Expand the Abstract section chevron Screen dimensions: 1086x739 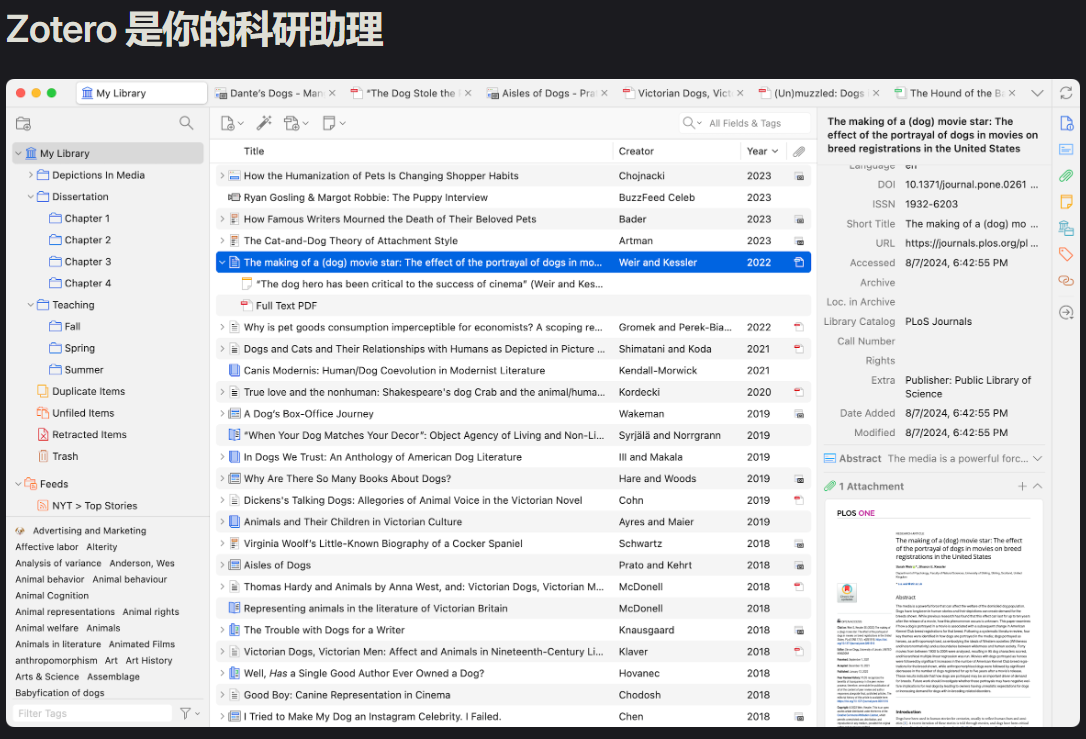pos(1038,458)
